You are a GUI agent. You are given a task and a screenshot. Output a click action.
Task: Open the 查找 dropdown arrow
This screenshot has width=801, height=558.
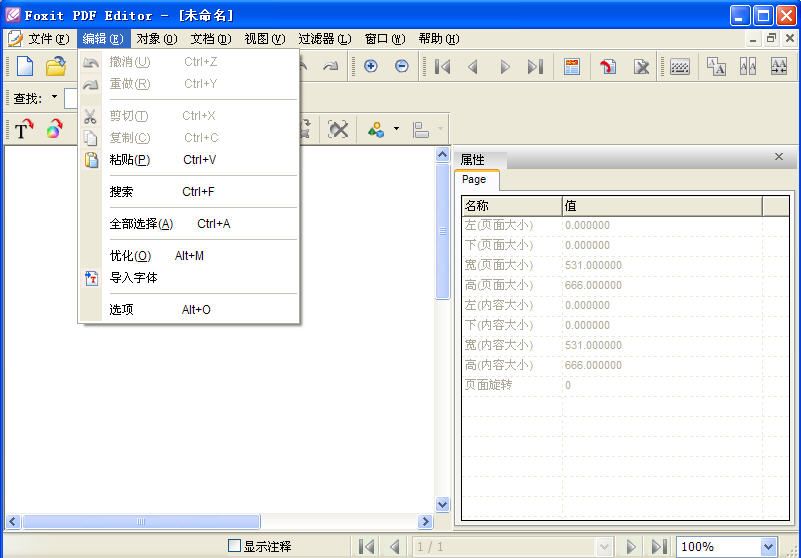pos(55,97)
